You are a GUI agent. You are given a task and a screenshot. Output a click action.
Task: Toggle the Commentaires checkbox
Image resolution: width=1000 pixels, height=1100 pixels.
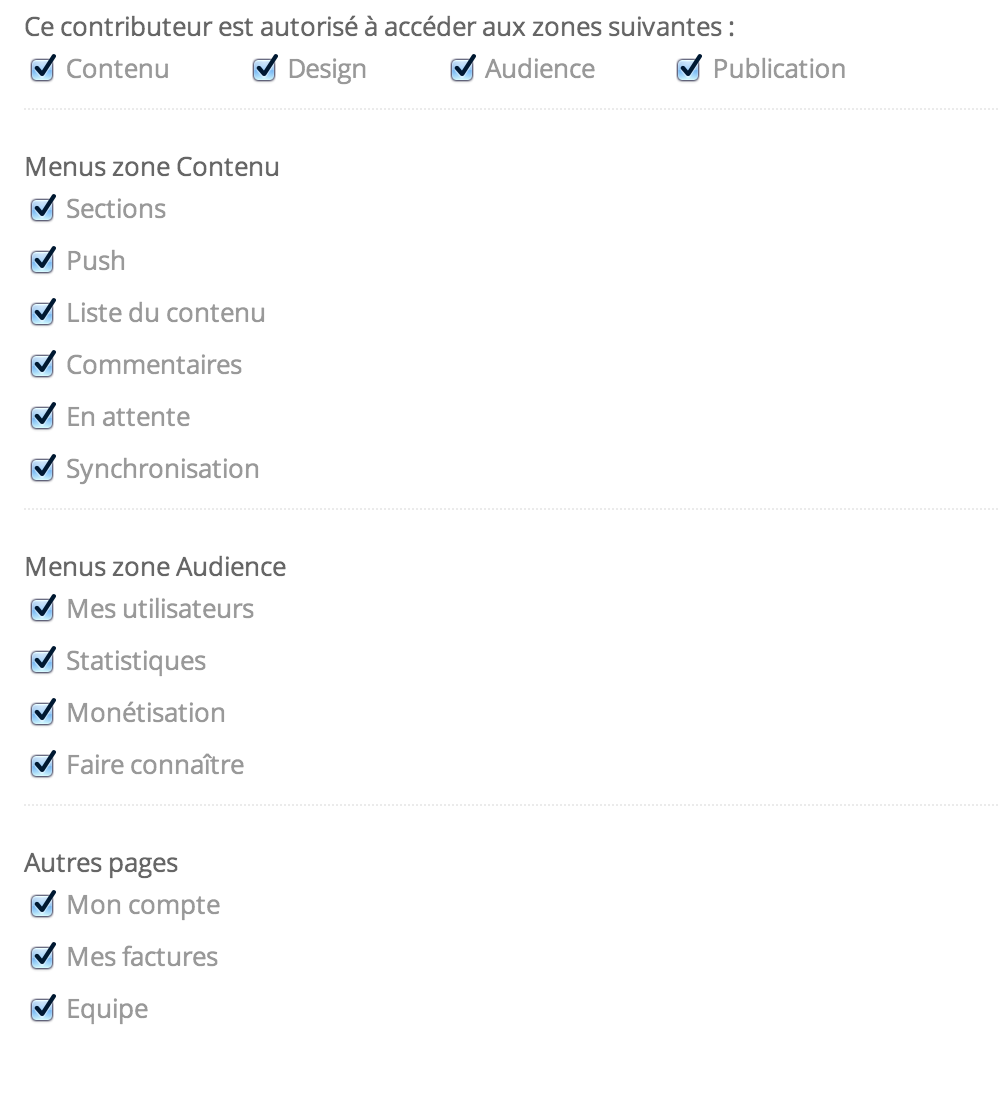click(x=42, y=366)
